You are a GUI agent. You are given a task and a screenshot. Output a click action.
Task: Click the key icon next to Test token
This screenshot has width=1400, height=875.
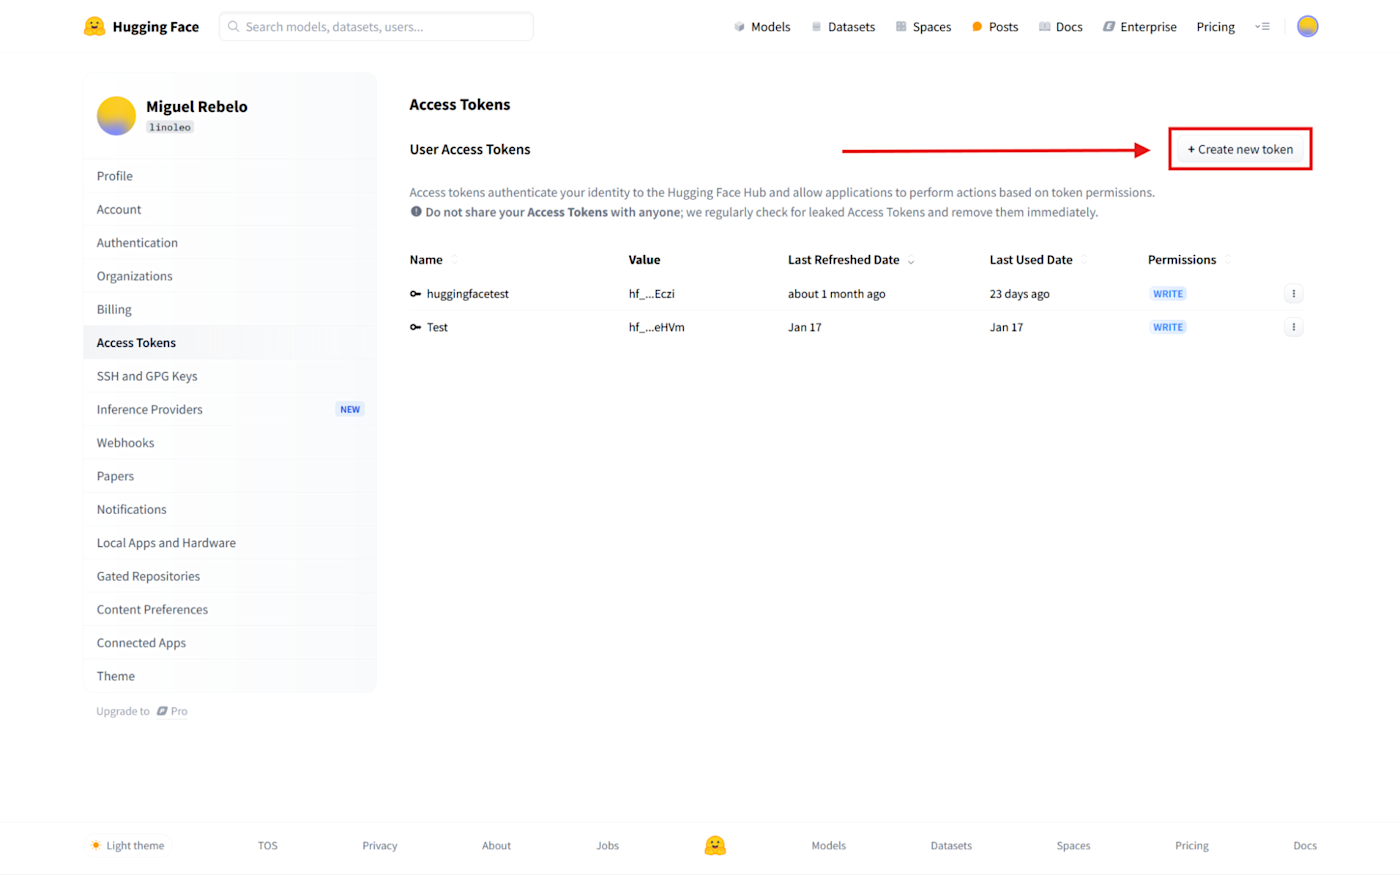click(415, 327)
